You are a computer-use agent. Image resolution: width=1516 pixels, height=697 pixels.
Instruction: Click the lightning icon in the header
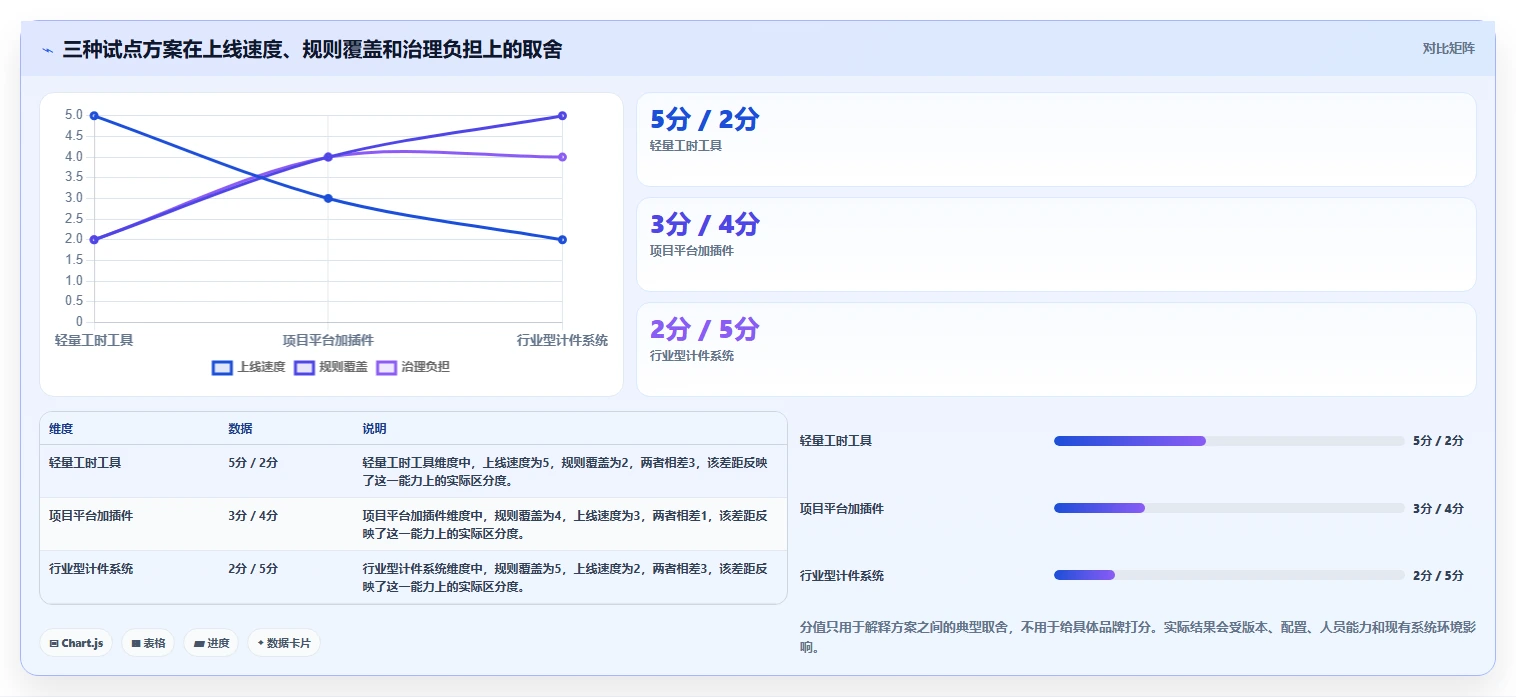48,49
